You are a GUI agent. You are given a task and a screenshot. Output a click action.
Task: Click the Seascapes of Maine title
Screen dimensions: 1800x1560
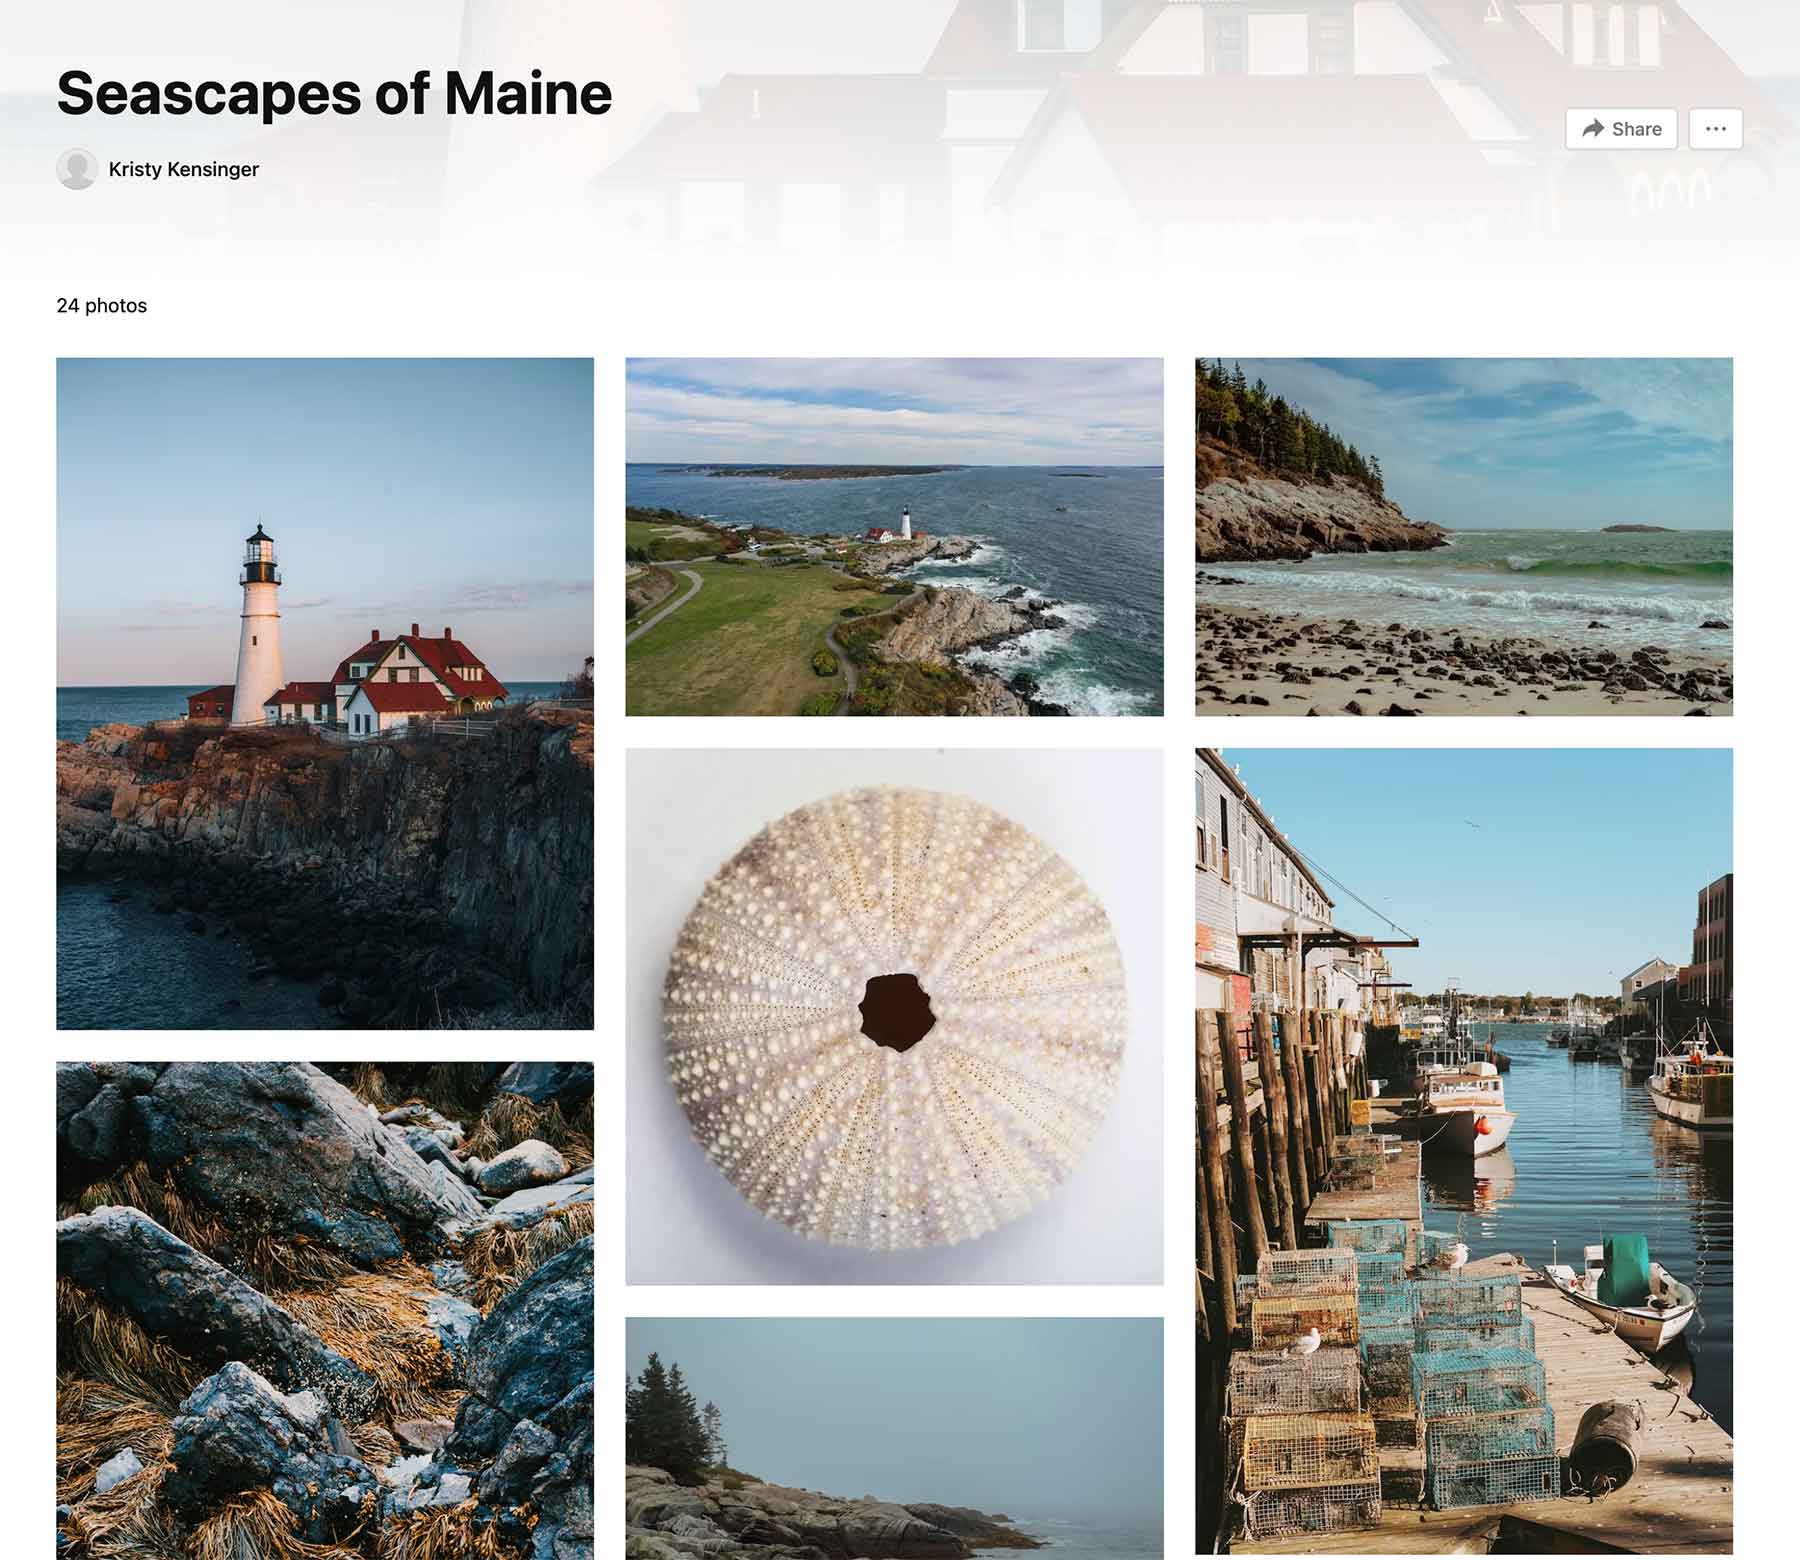point(334,93)
